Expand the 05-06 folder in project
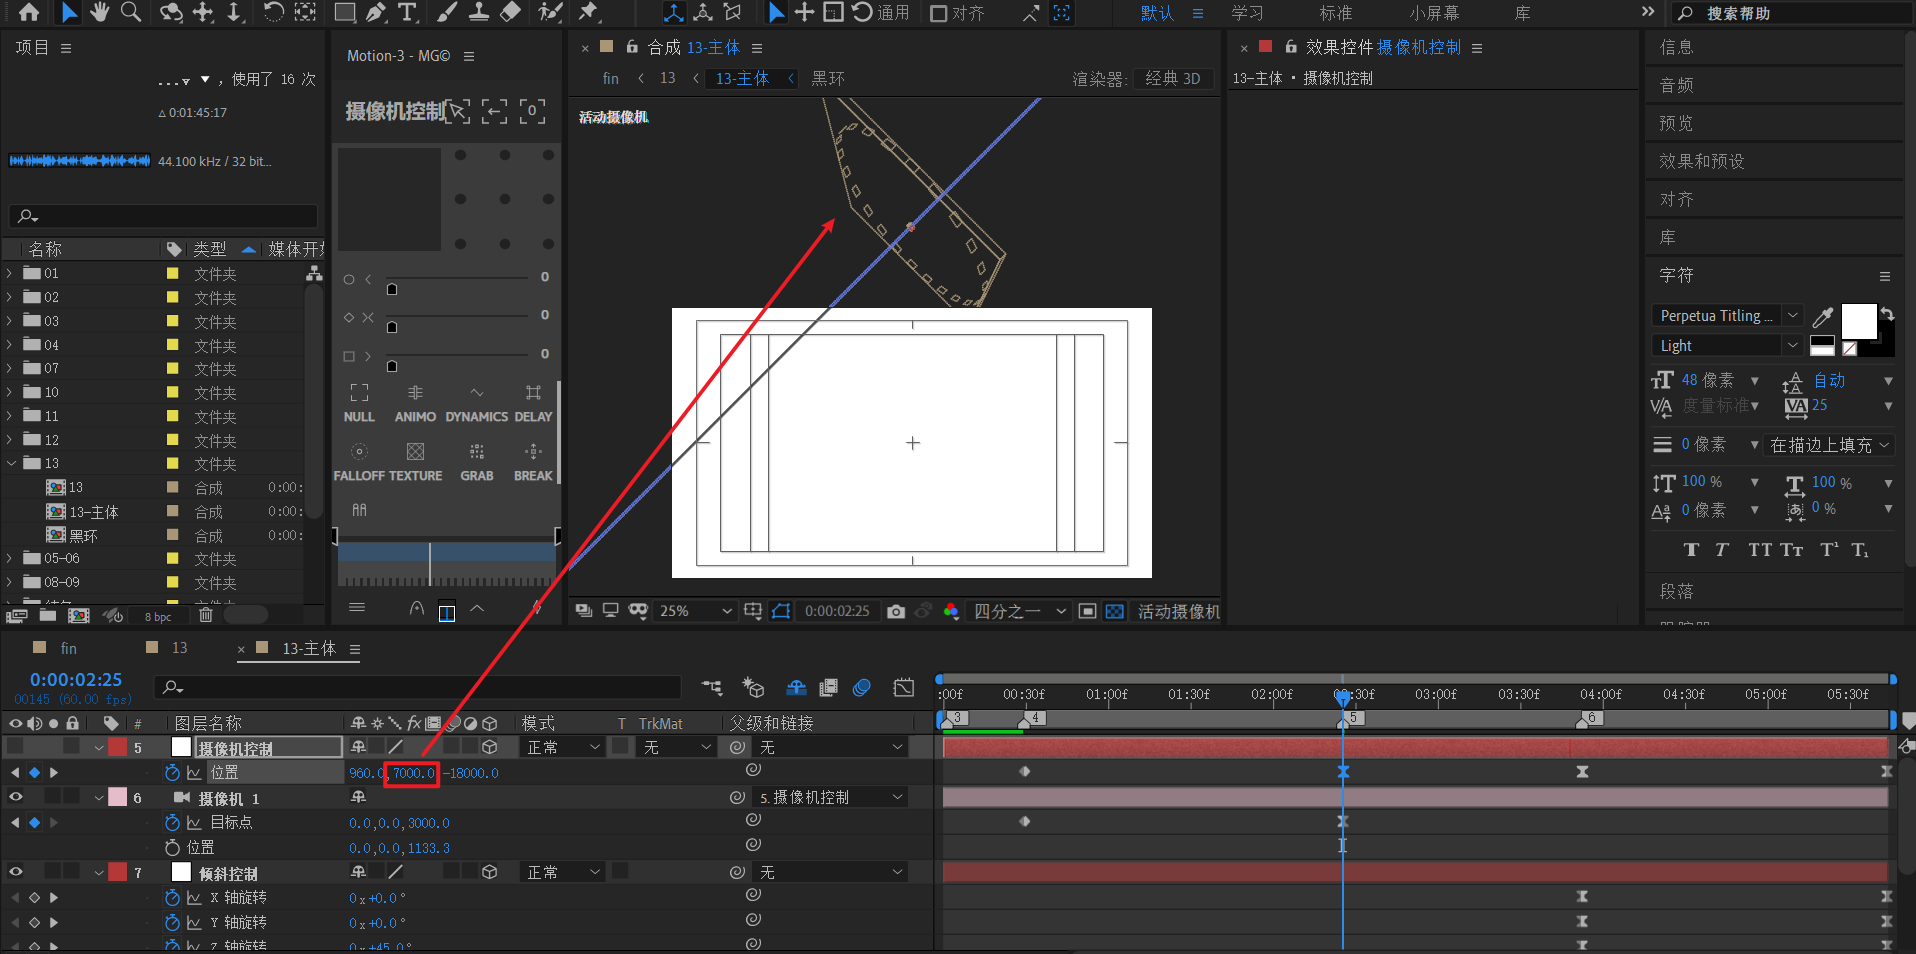The image size is (1916, 954). (x=10, y=558)
